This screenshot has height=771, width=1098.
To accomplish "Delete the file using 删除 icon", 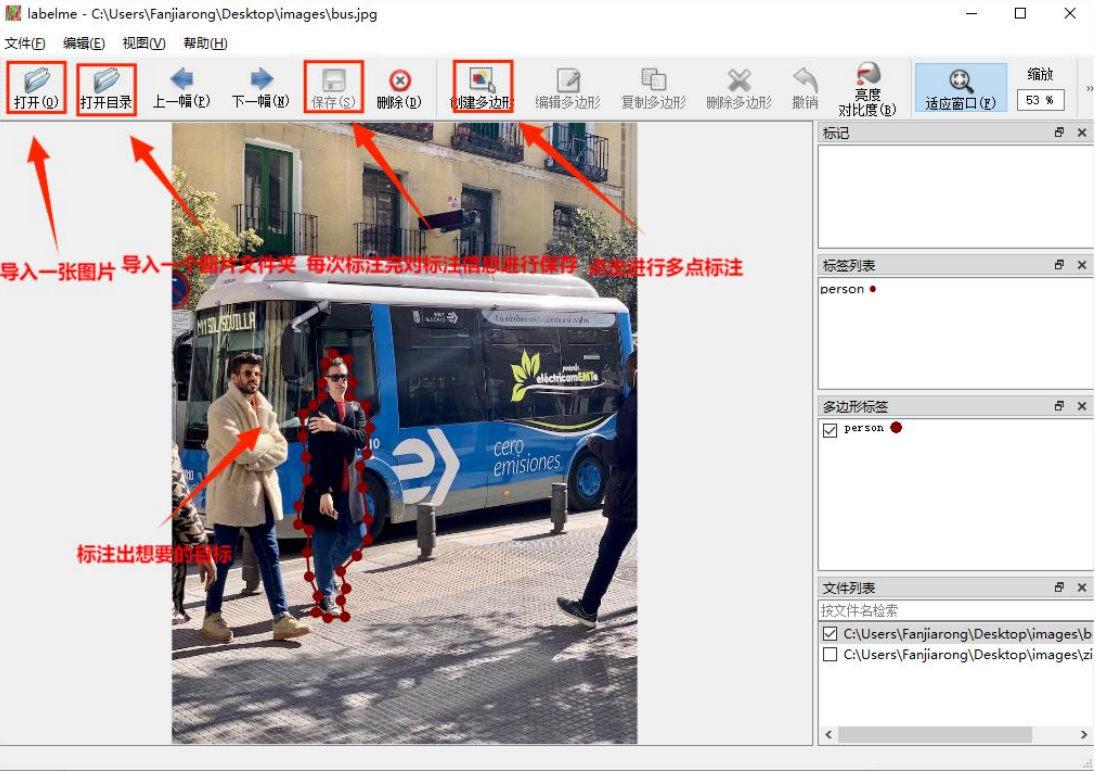I will coord(399,88).
